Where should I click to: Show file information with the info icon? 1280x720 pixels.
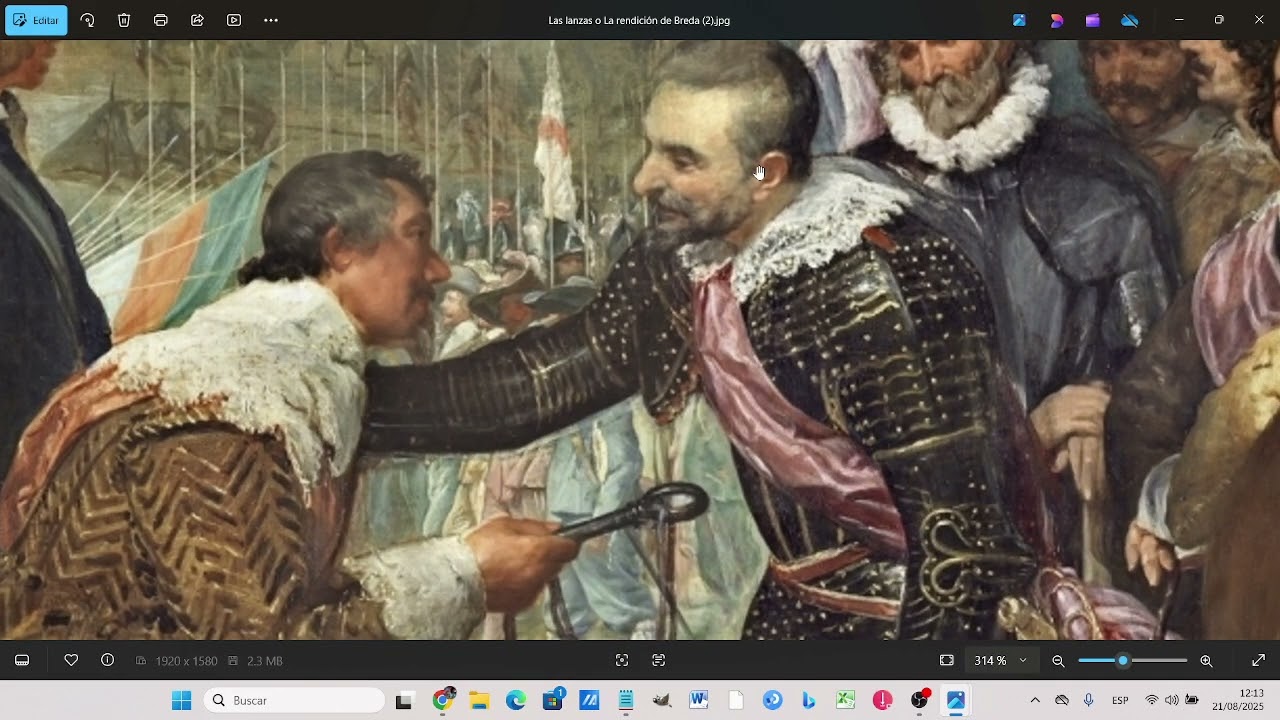[x=107, y=660]
